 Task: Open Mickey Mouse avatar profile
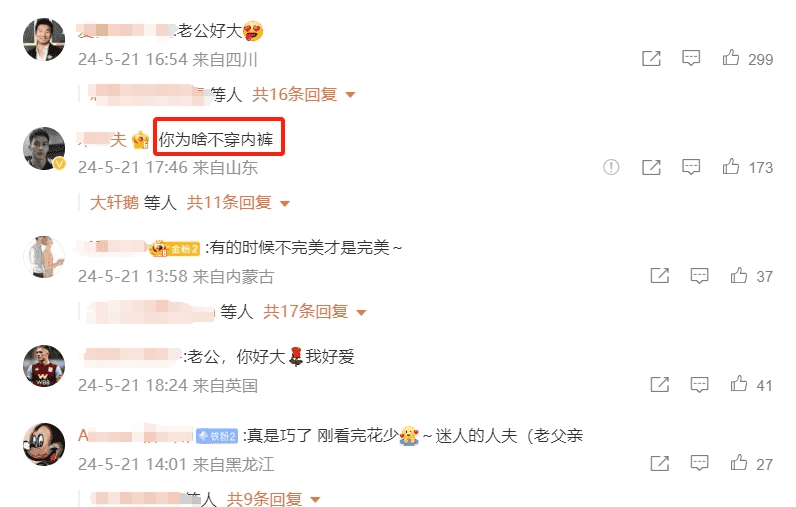point(44,445)
